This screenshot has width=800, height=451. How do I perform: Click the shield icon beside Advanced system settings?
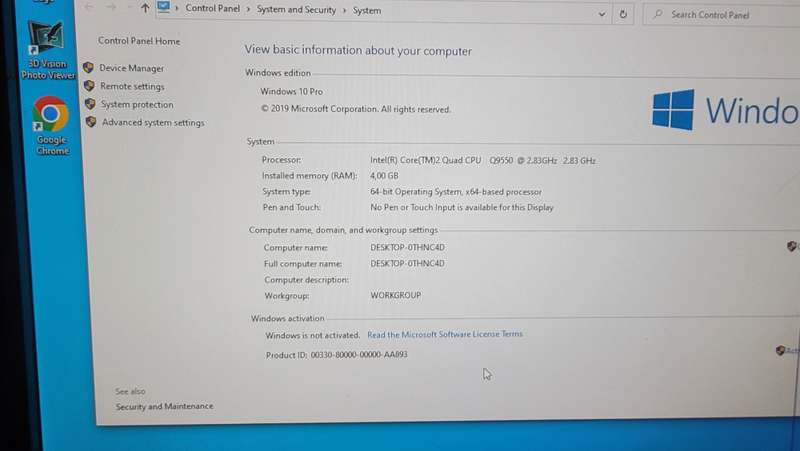pos(91,121)
